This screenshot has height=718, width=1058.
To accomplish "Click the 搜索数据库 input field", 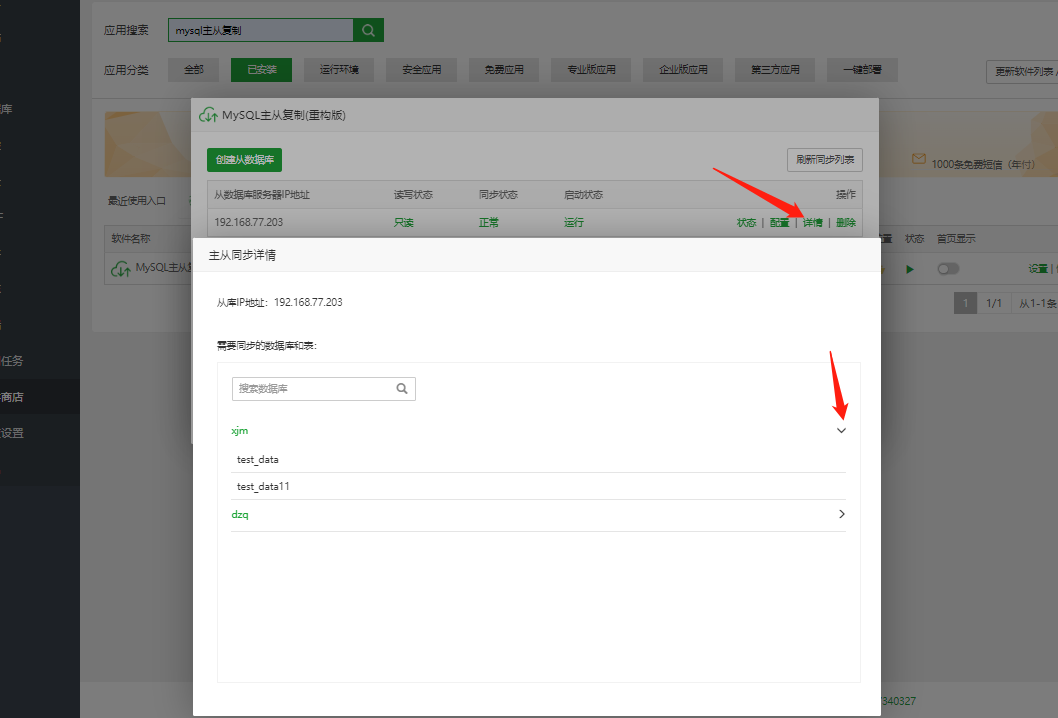I will click(324, 389).
